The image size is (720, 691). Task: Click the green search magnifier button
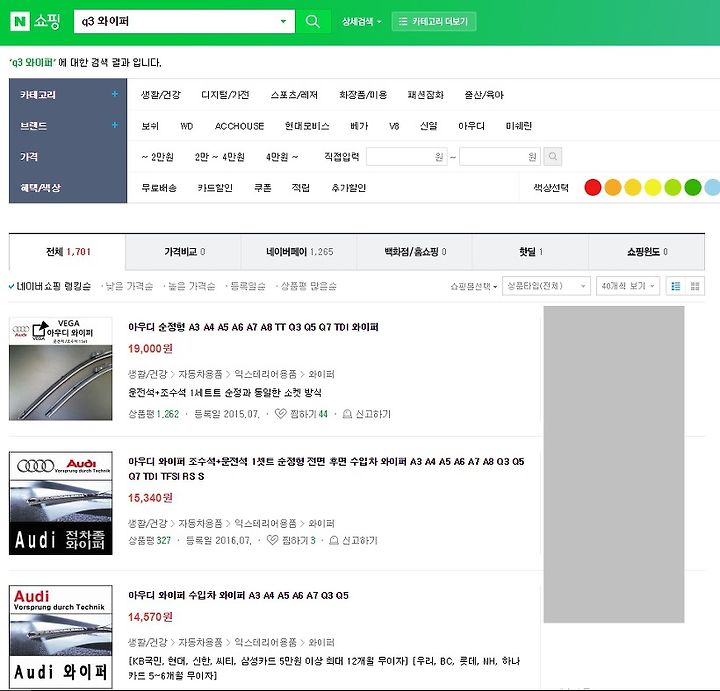313,21
